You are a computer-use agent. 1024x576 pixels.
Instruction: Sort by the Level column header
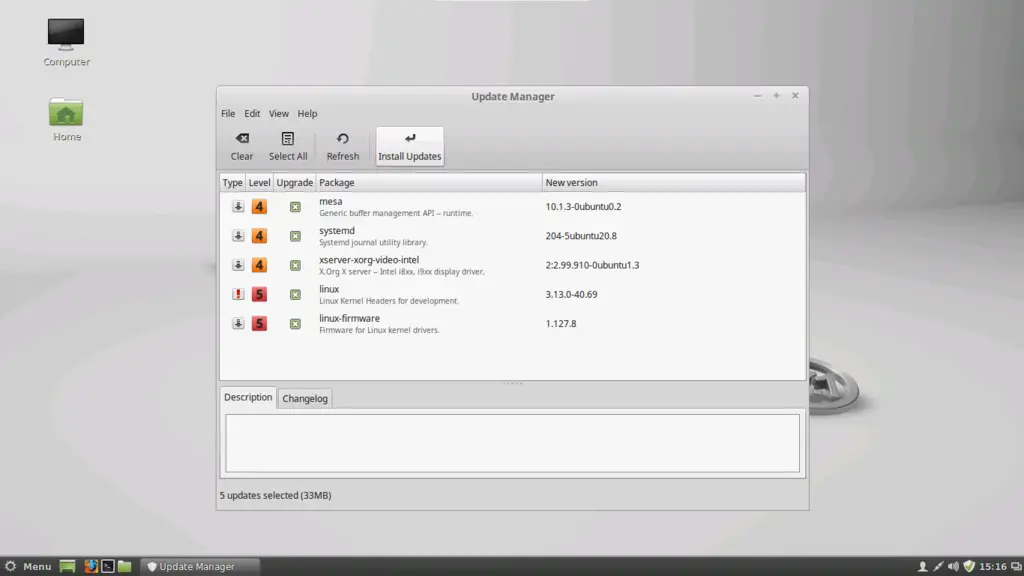tap(259, 183)
